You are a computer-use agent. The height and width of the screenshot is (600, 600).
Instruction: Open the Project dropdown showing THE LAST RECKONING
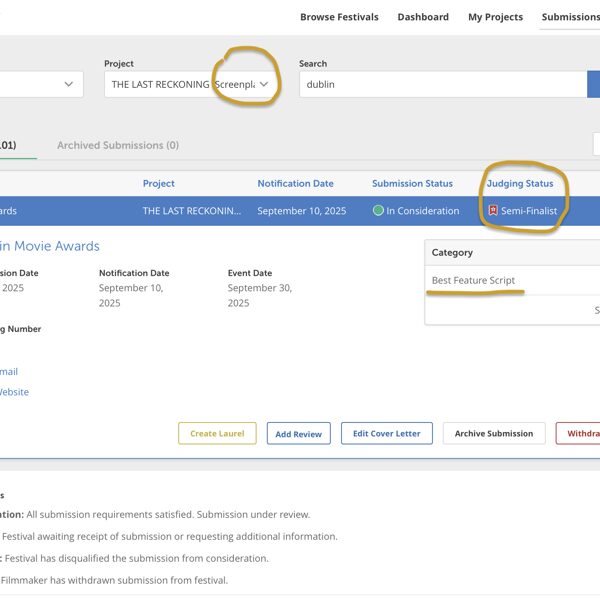(192, 85)
